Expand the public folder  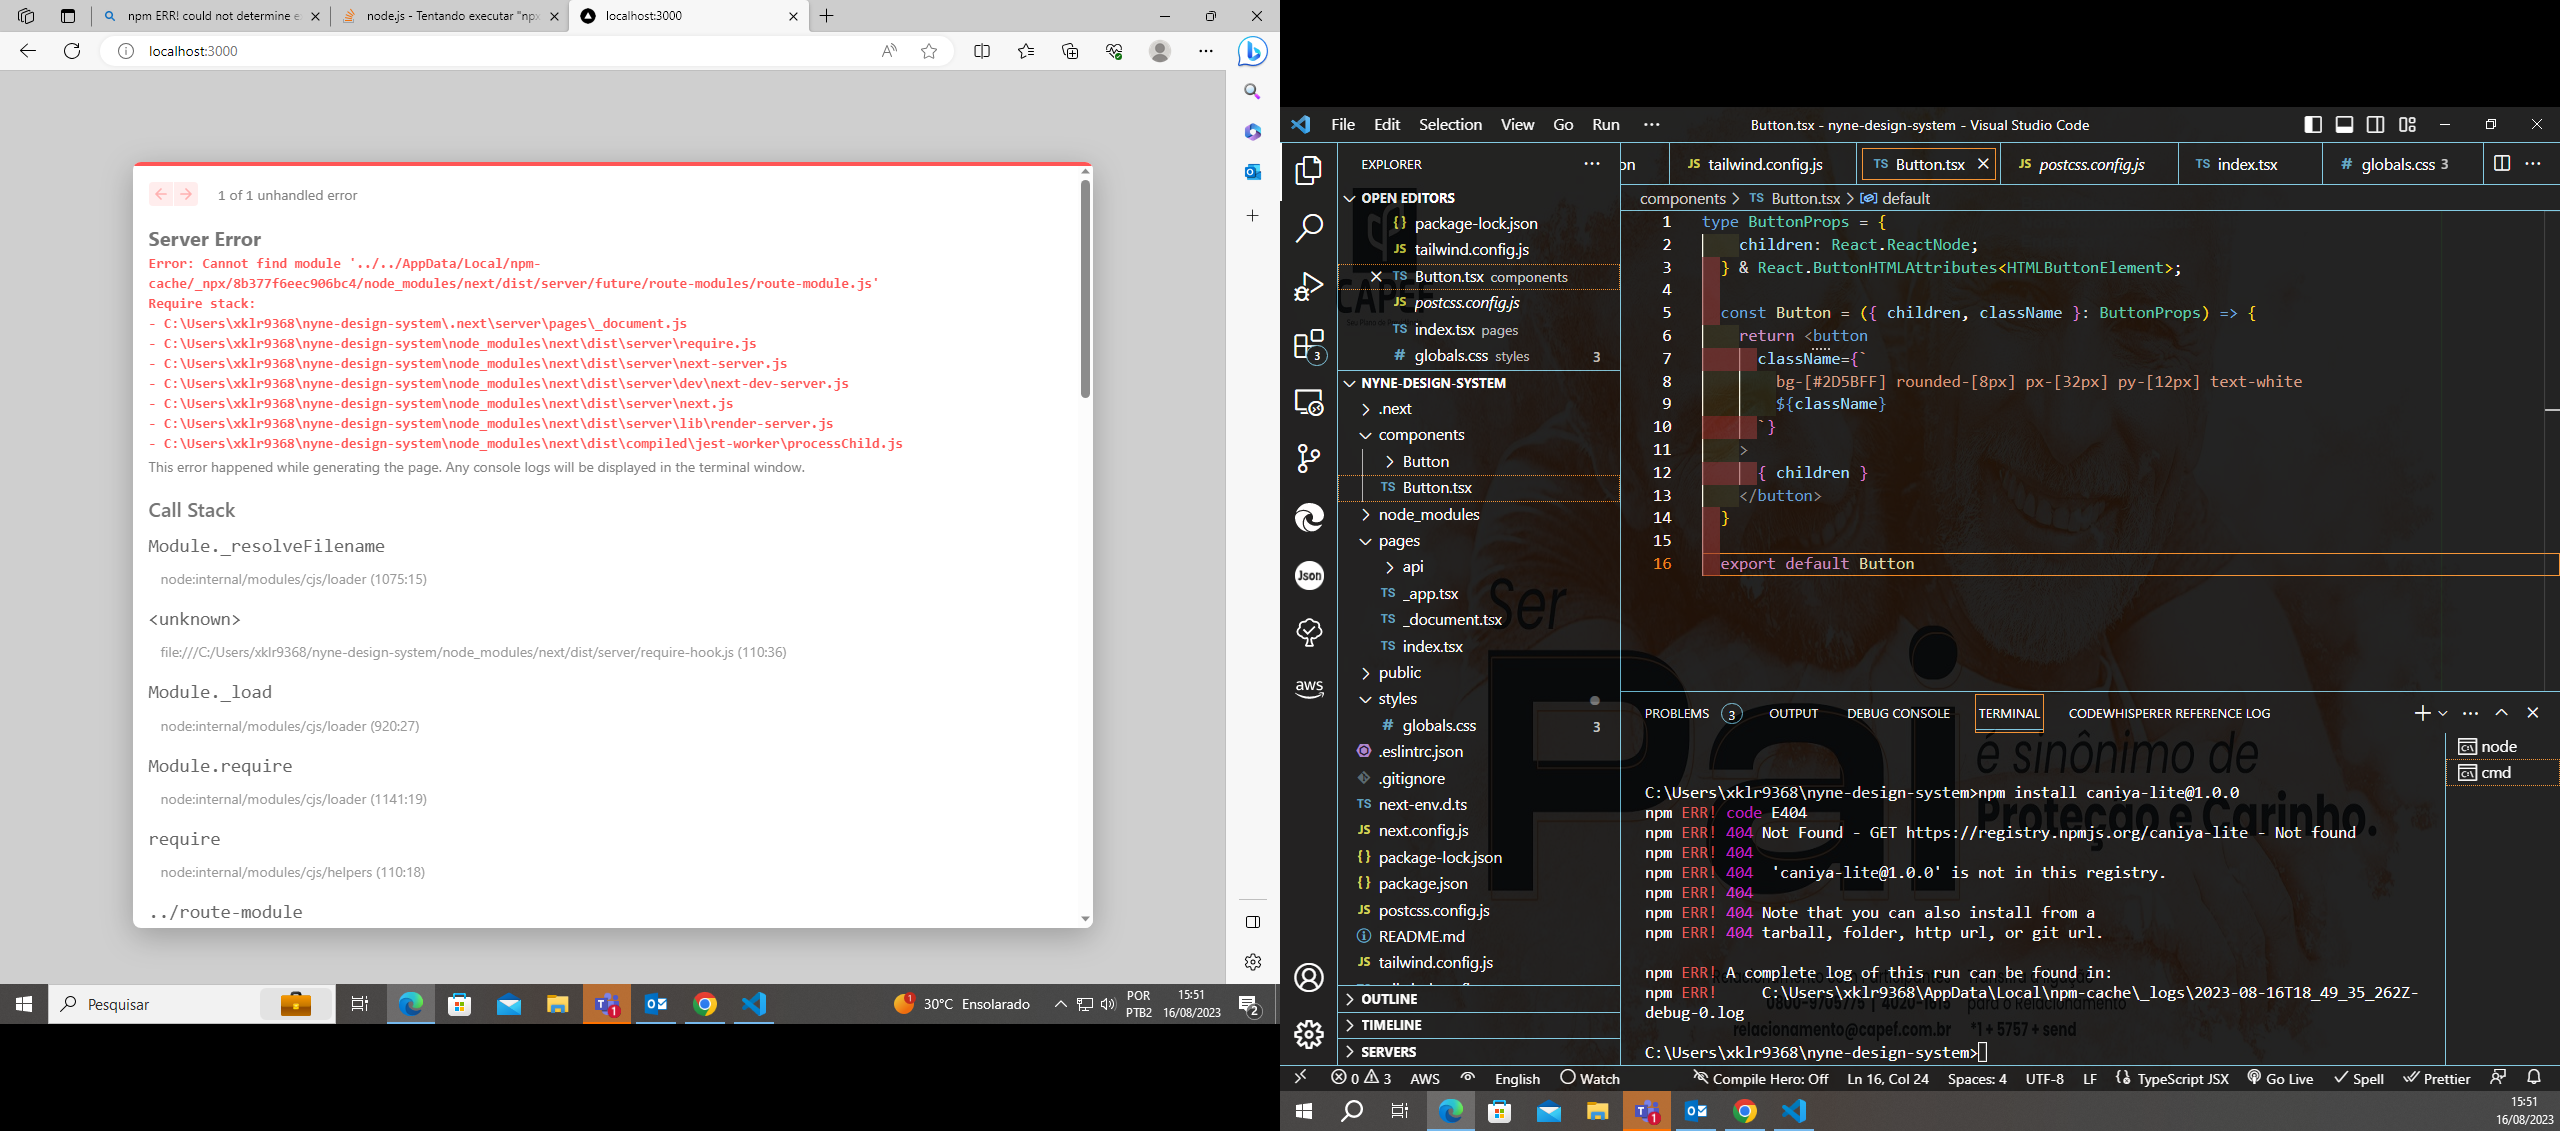[1365, 673]
